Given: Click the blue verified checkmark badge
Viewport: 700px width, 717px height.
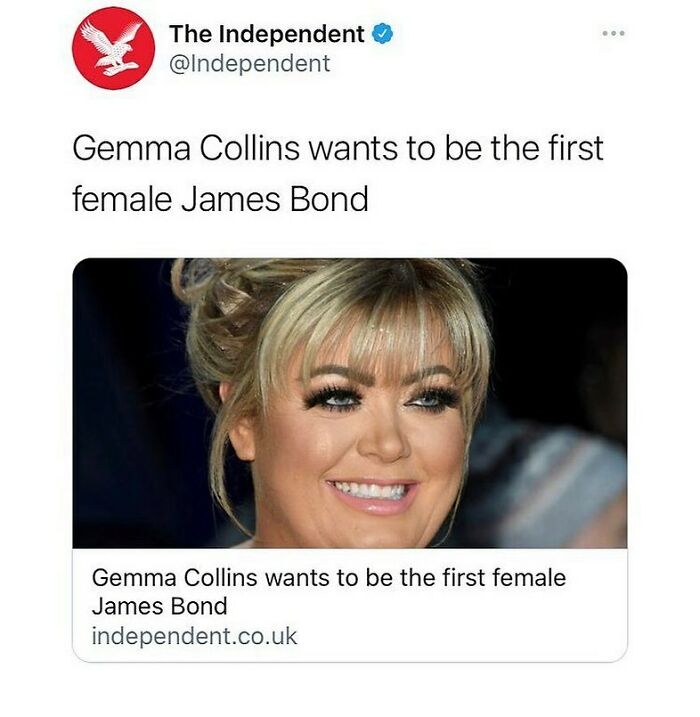Looking at the screenshot, I should click(382, 34).
